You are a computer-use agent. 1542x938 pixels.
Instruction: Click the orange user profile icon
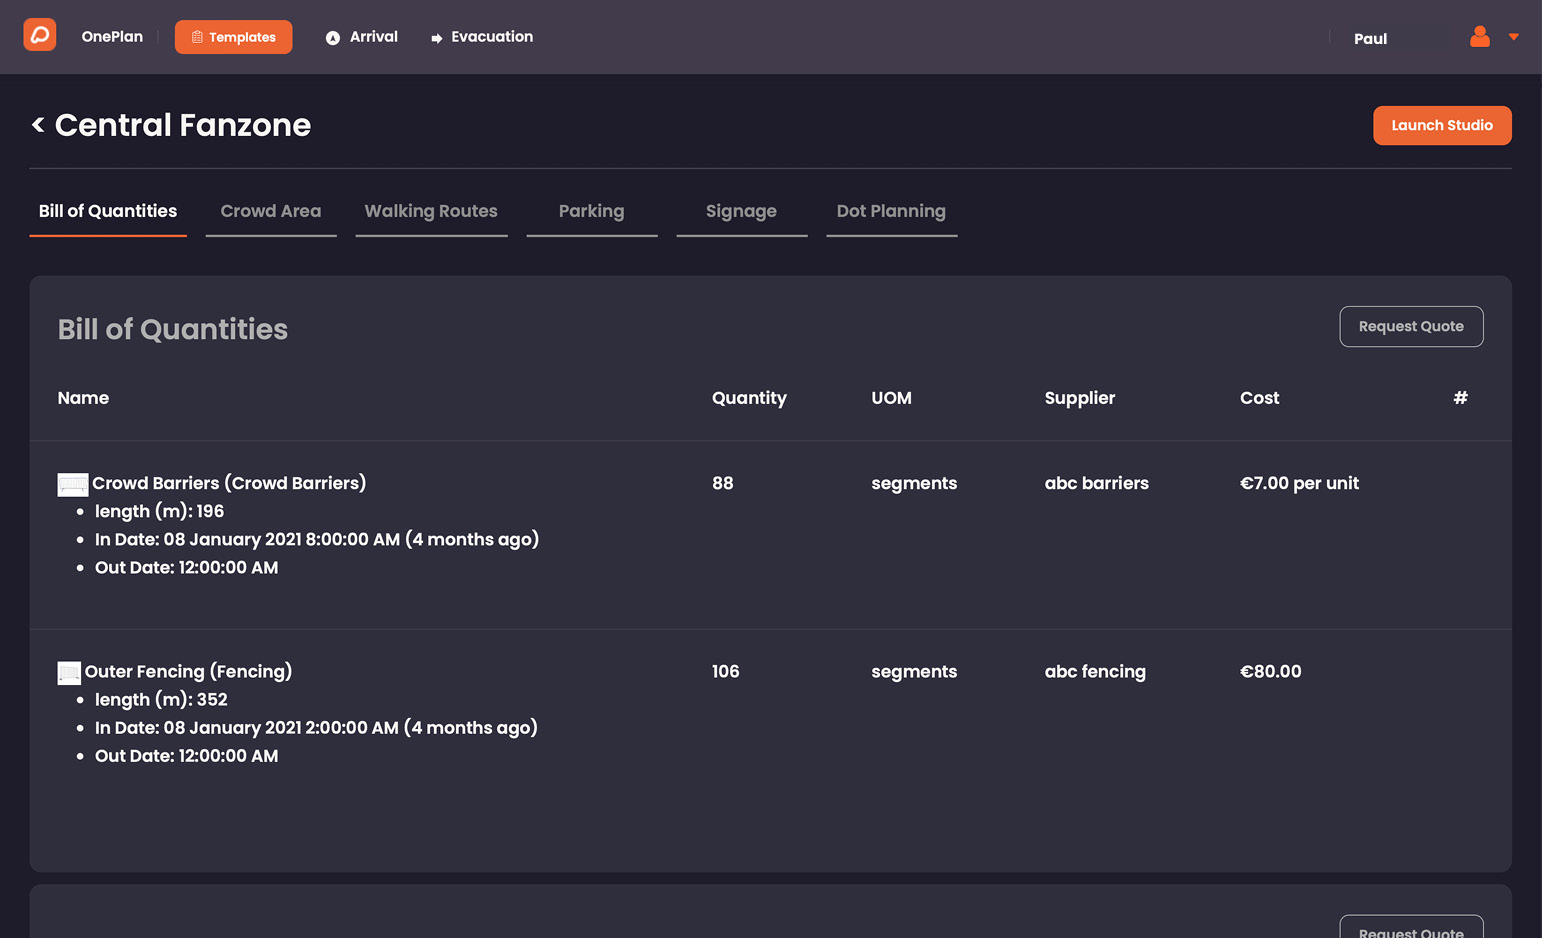[x=1480, y=37]
